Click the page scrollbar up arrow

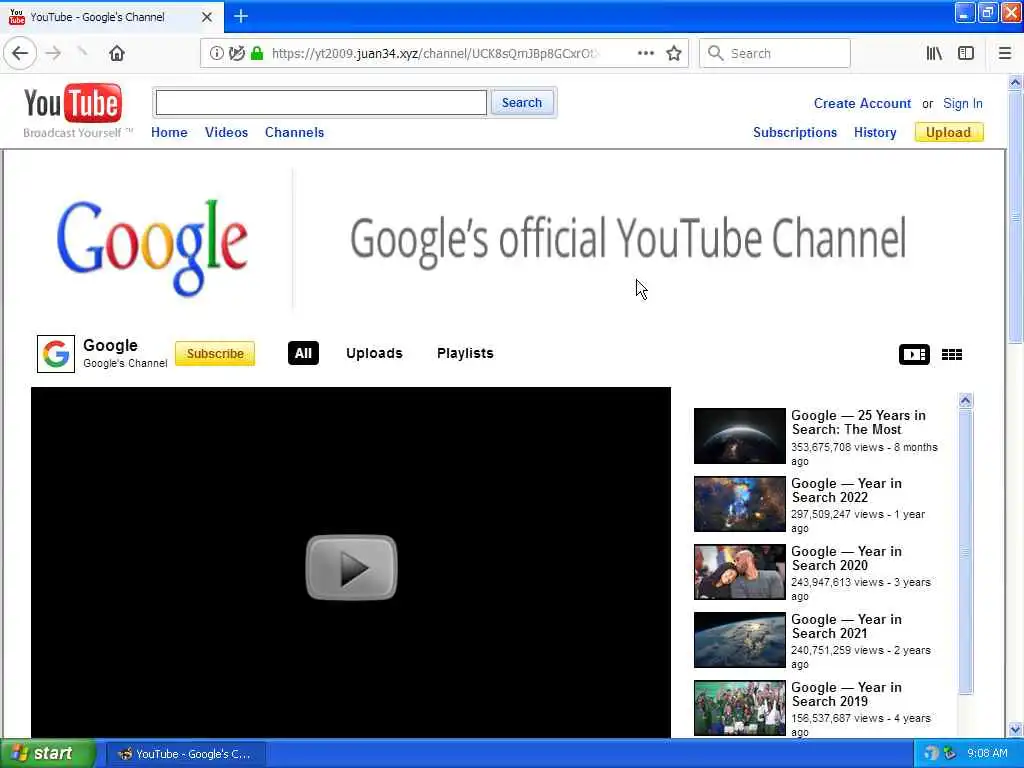click(1015, 82)
